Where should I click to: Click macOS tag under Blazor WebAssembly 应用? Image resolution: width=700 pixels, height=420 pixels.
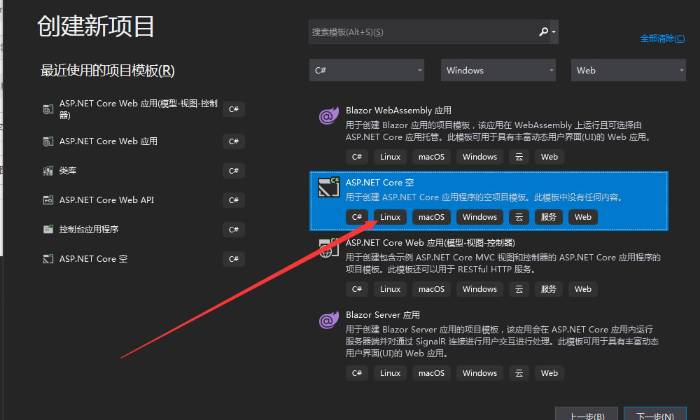pos(431,157)
